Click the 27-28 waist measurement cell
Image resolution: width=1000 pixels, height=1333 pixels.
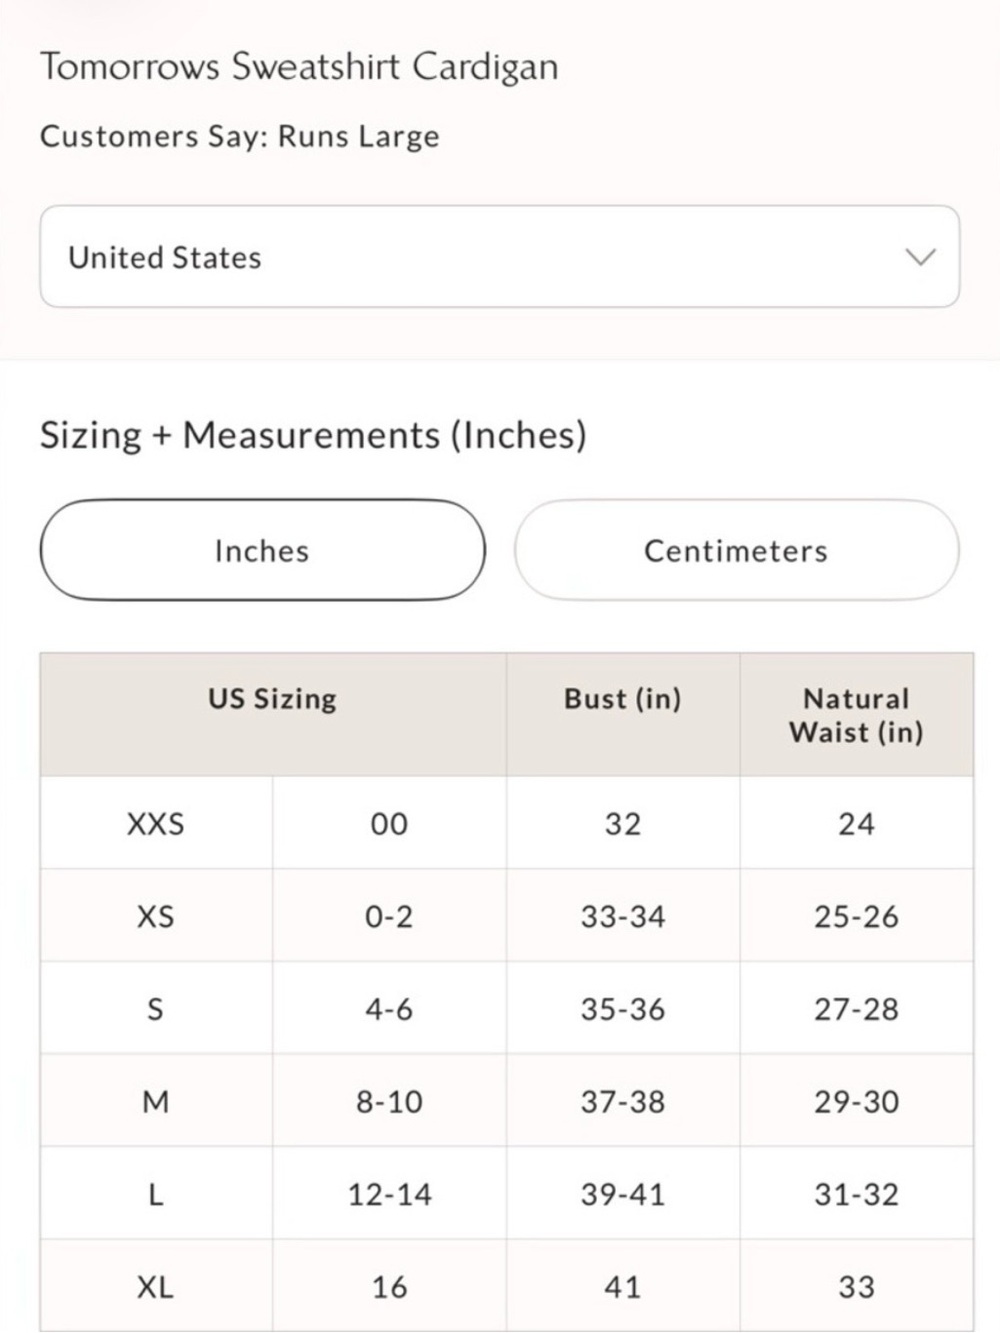856,1009
